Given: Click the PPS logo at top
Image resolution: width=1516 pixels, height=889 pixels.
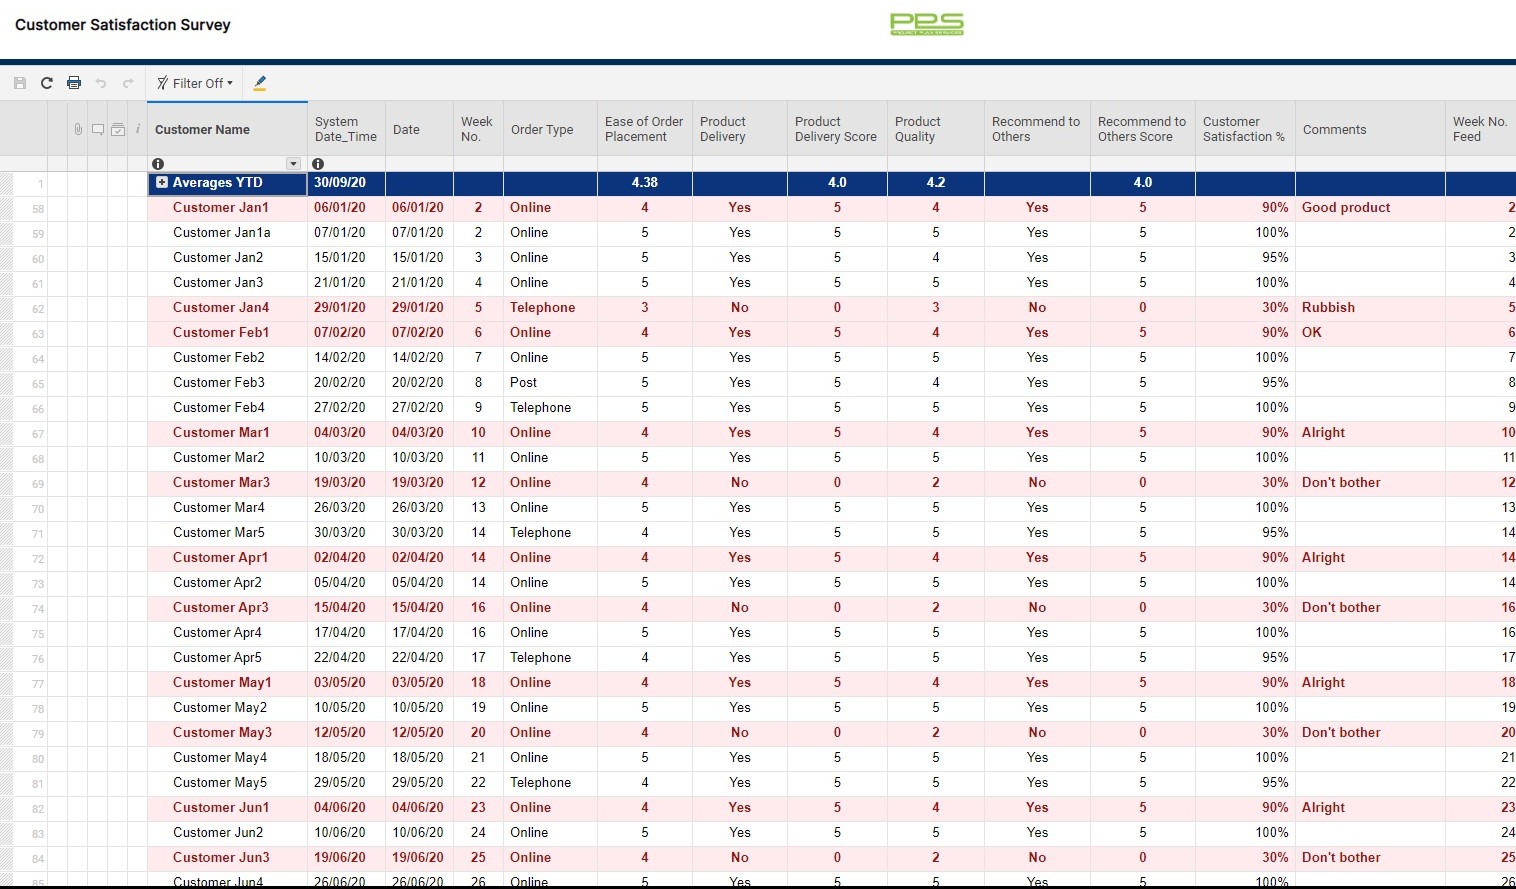Looking at the screenshot, I should tap(927, 24).
